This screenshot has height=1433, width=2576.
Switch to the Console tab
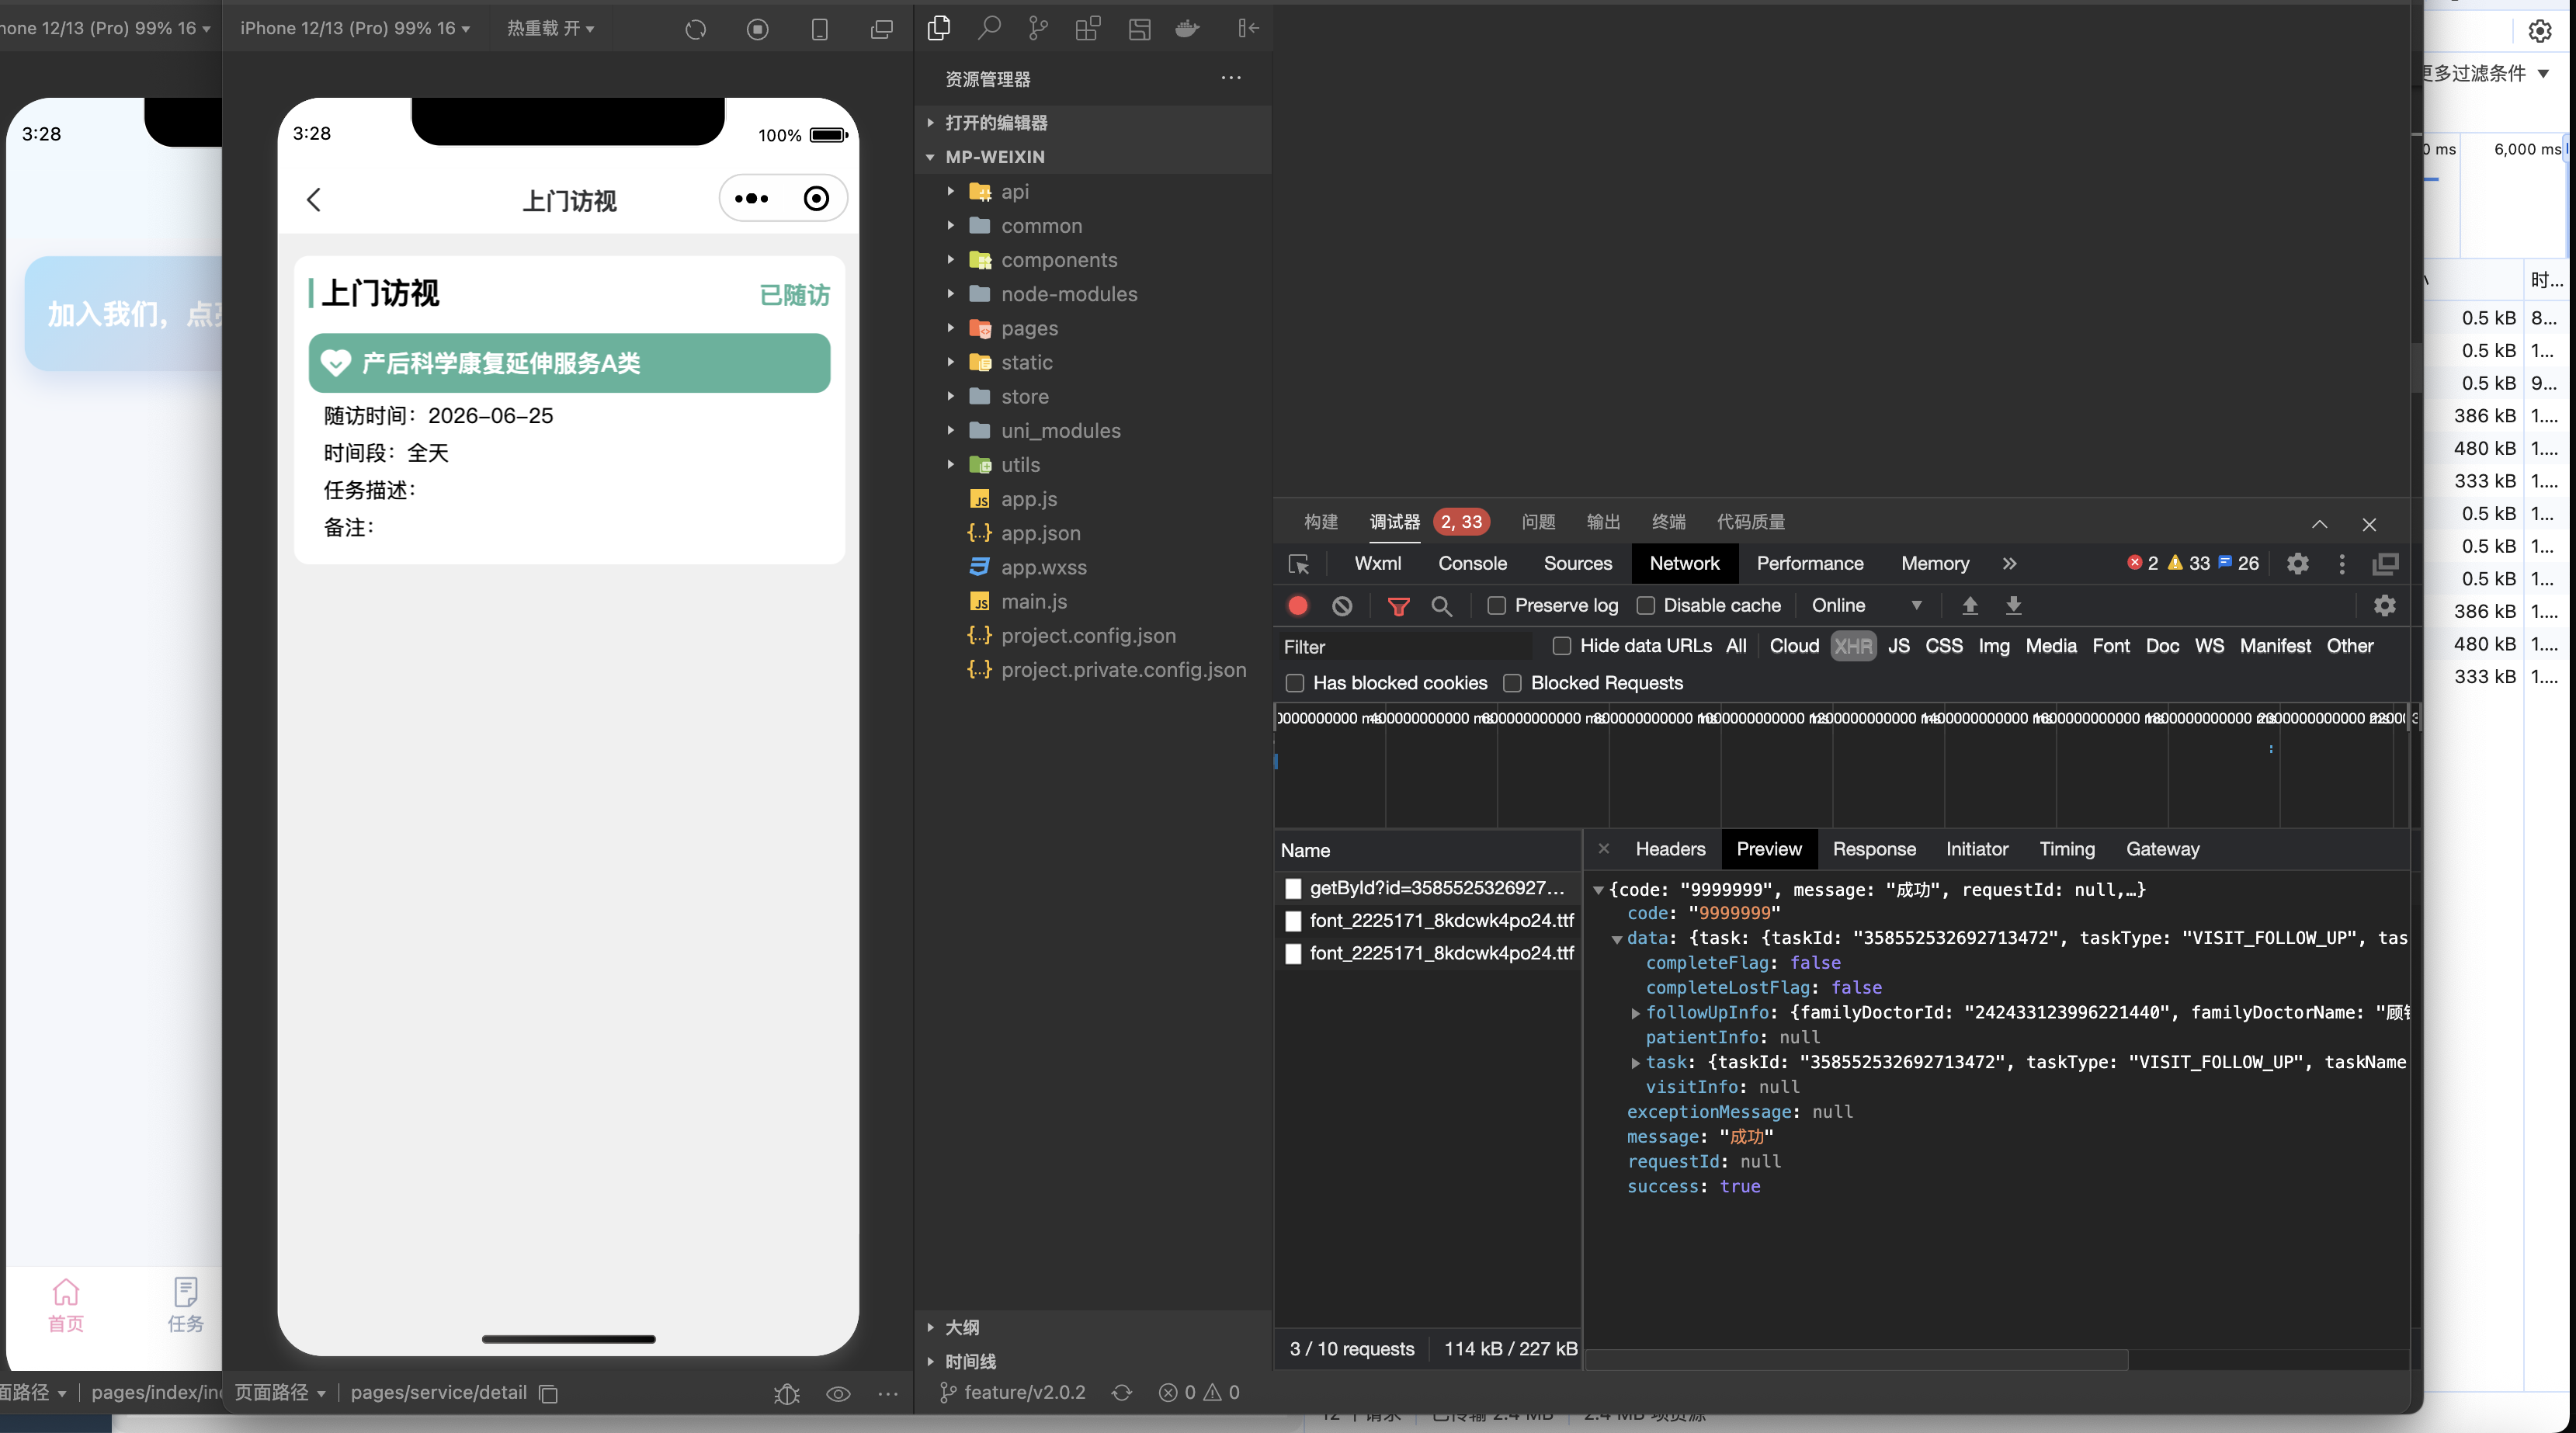coord(1472,564)
